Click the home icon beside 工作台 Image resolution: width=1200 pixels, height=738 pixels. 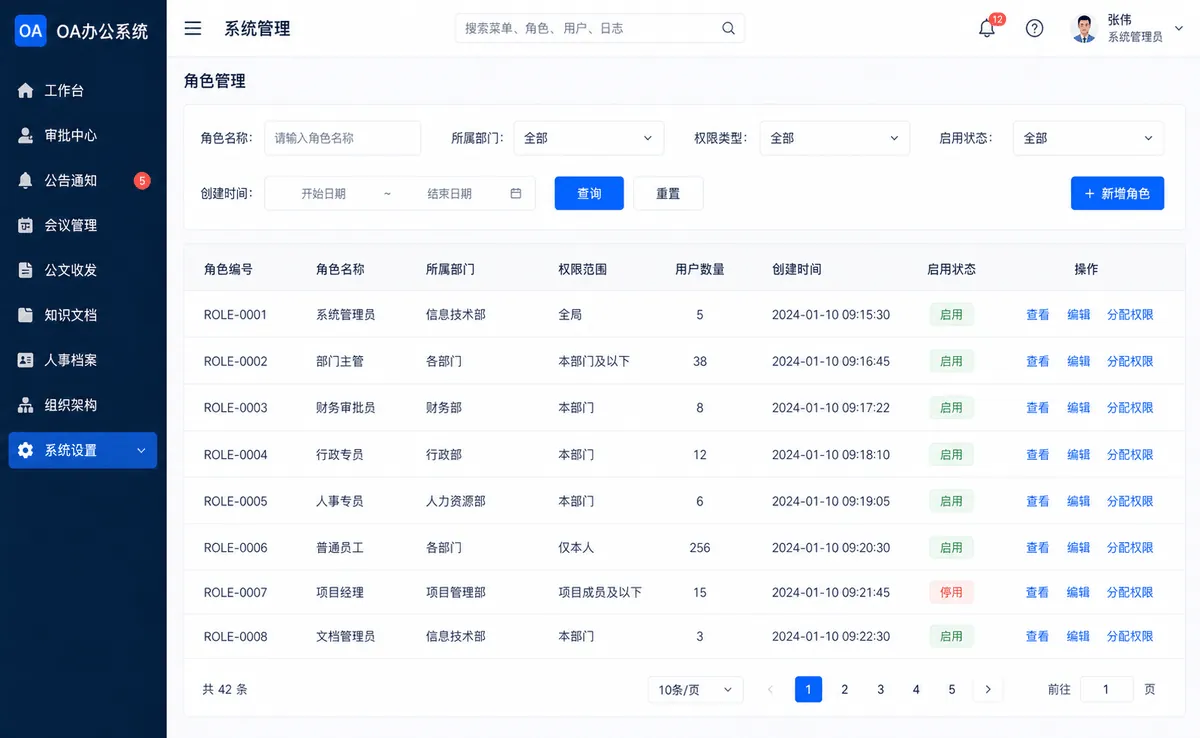26,90
